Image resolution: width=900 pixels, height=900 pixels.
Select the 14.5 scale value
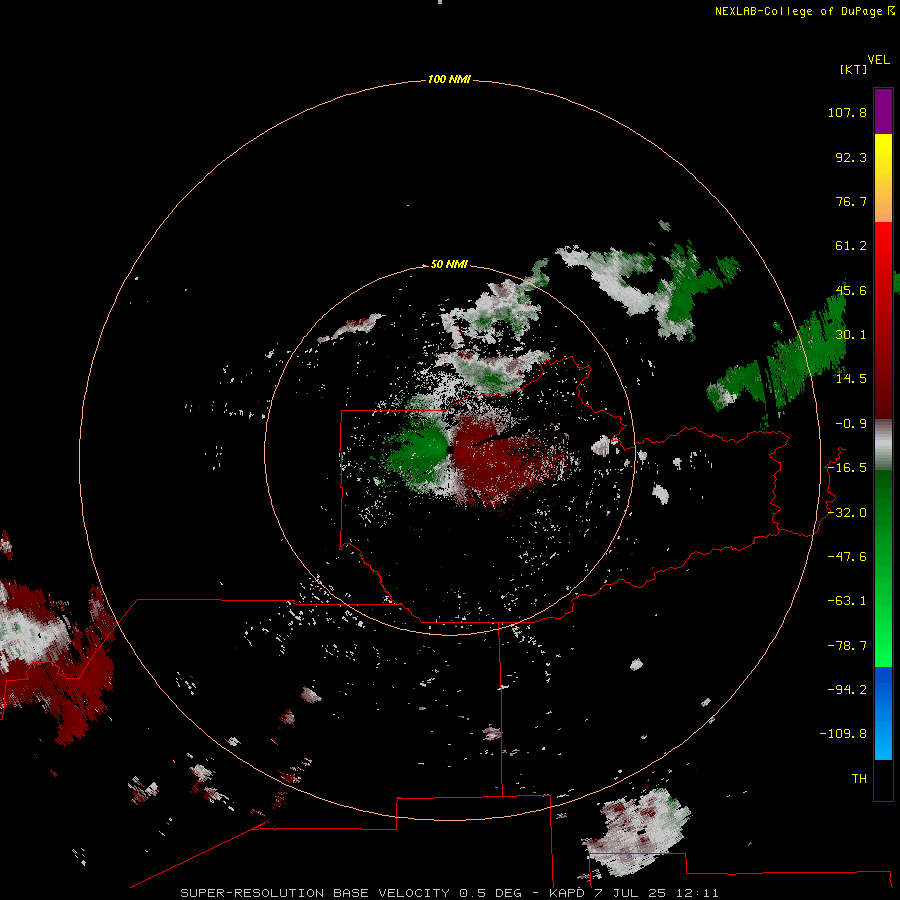point(851,379)
